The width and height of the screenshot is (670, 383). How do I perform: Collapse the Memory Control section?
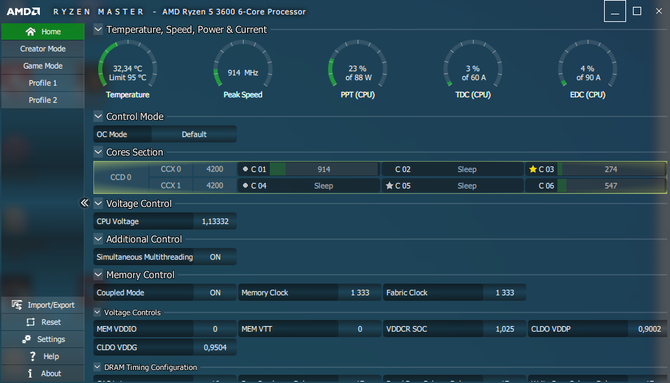(98, 274)
